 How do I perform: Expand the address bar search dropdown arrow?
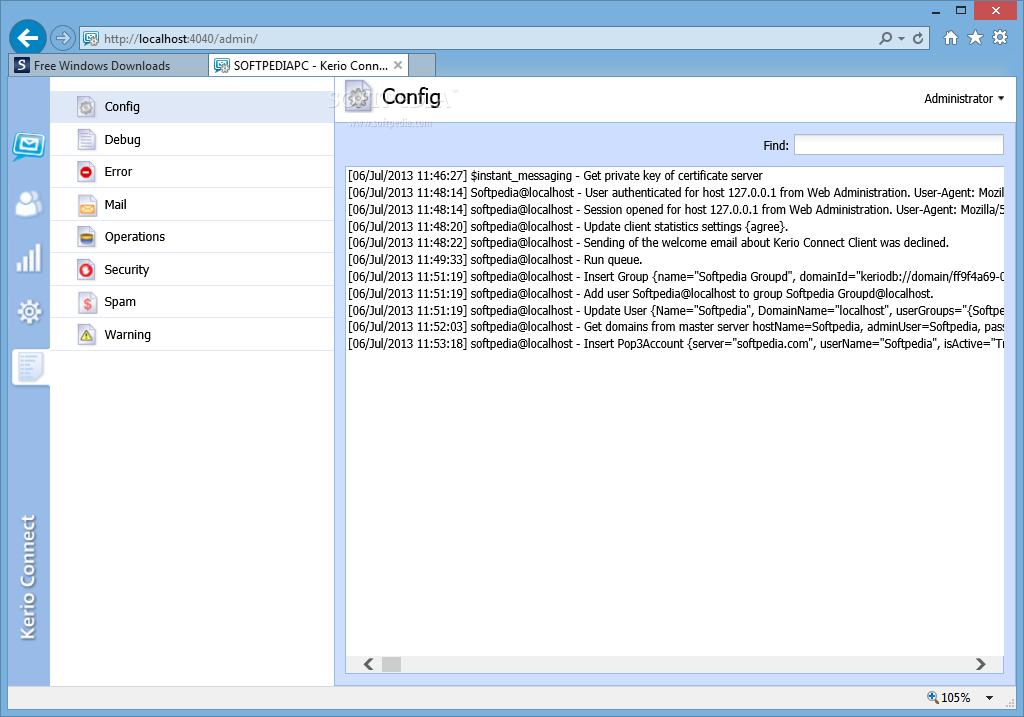coord(901,39)
